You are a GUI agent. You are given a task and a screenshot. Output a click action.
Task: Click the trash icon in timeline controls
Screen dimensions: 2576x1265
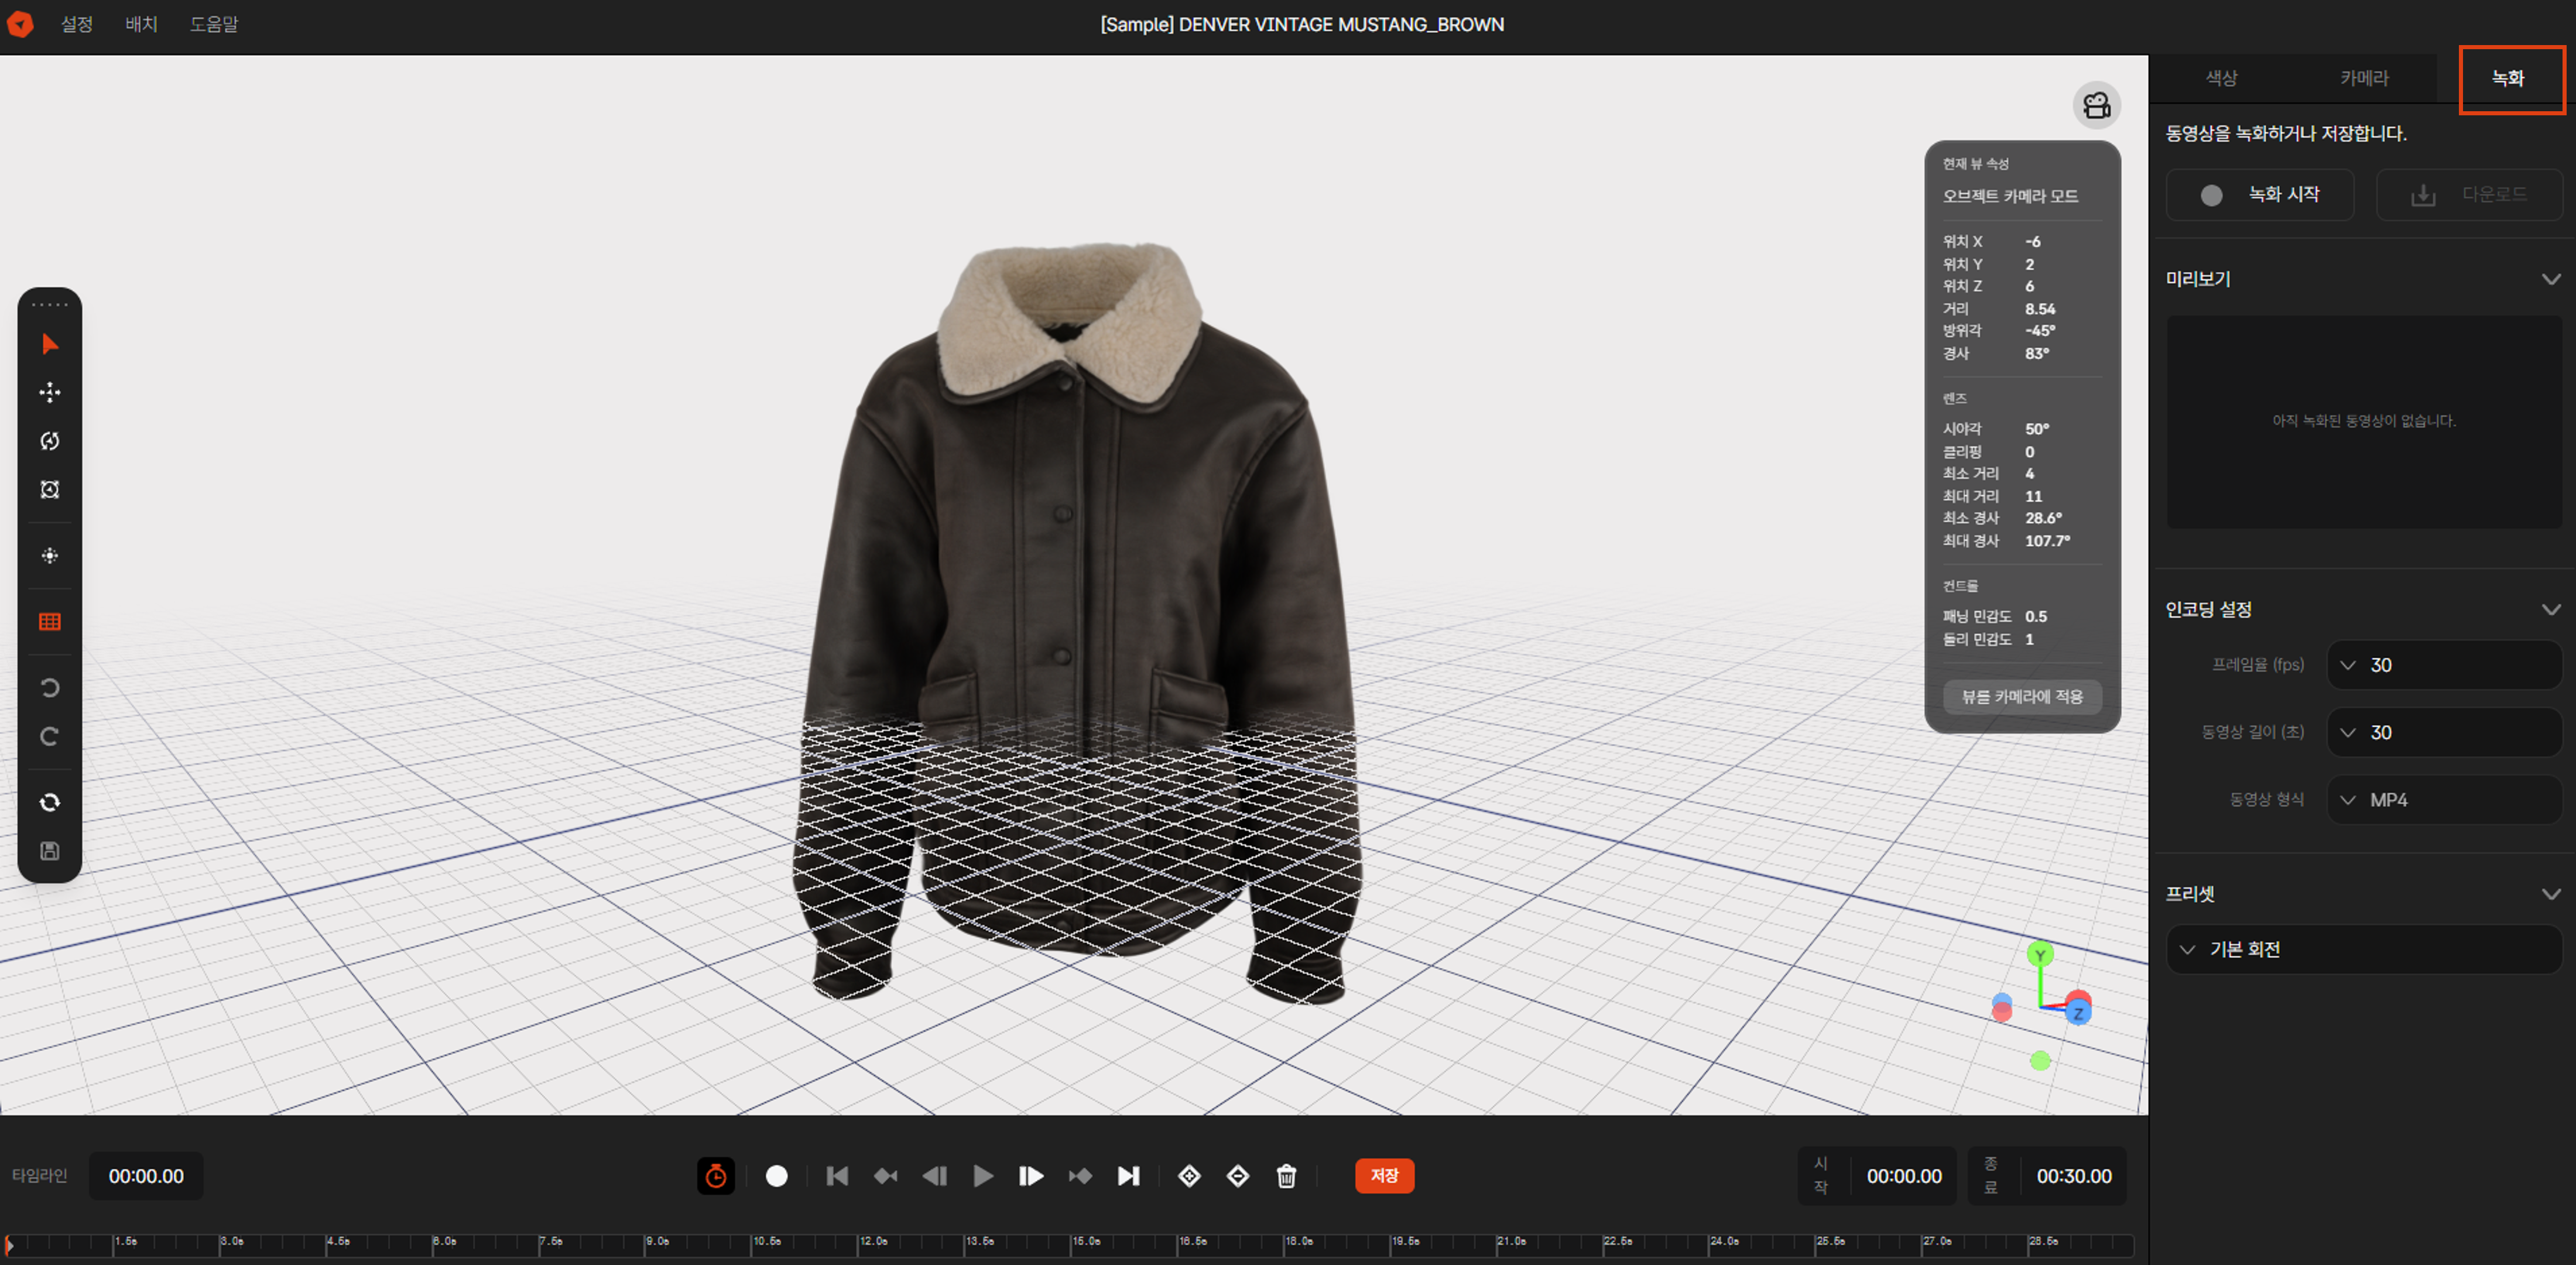coord(1286,1176)
